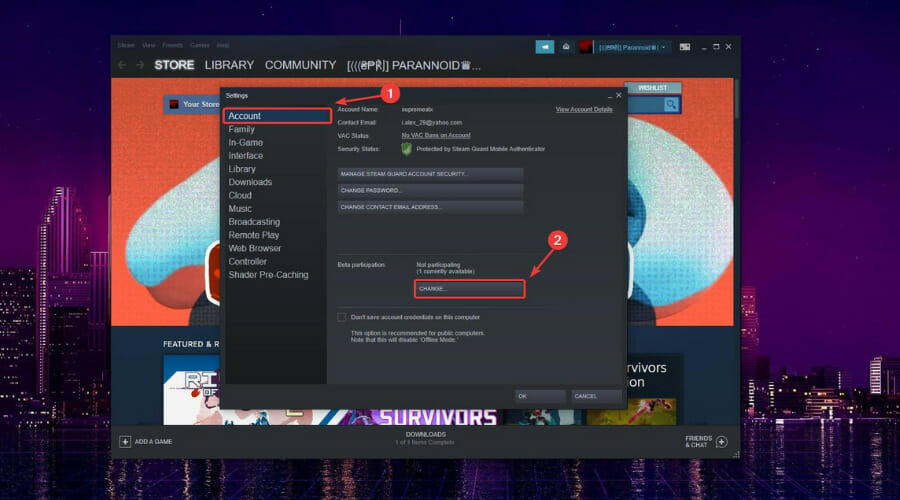Open the Help menu
Image resolution: width=900 pixels, height=500 pixels.
point(223,45)
